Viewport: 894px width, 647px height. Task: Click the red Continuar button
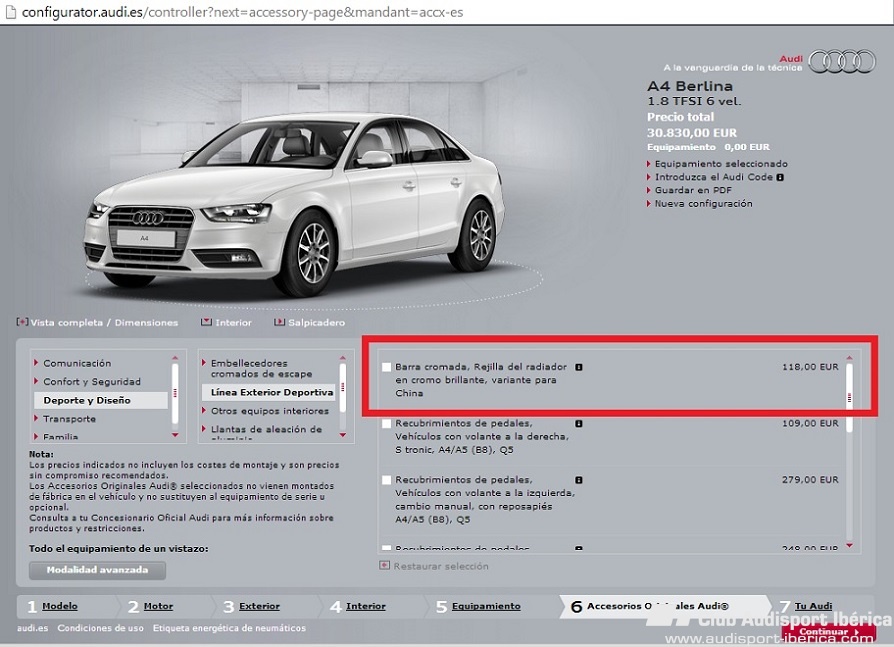pos(828,632)
